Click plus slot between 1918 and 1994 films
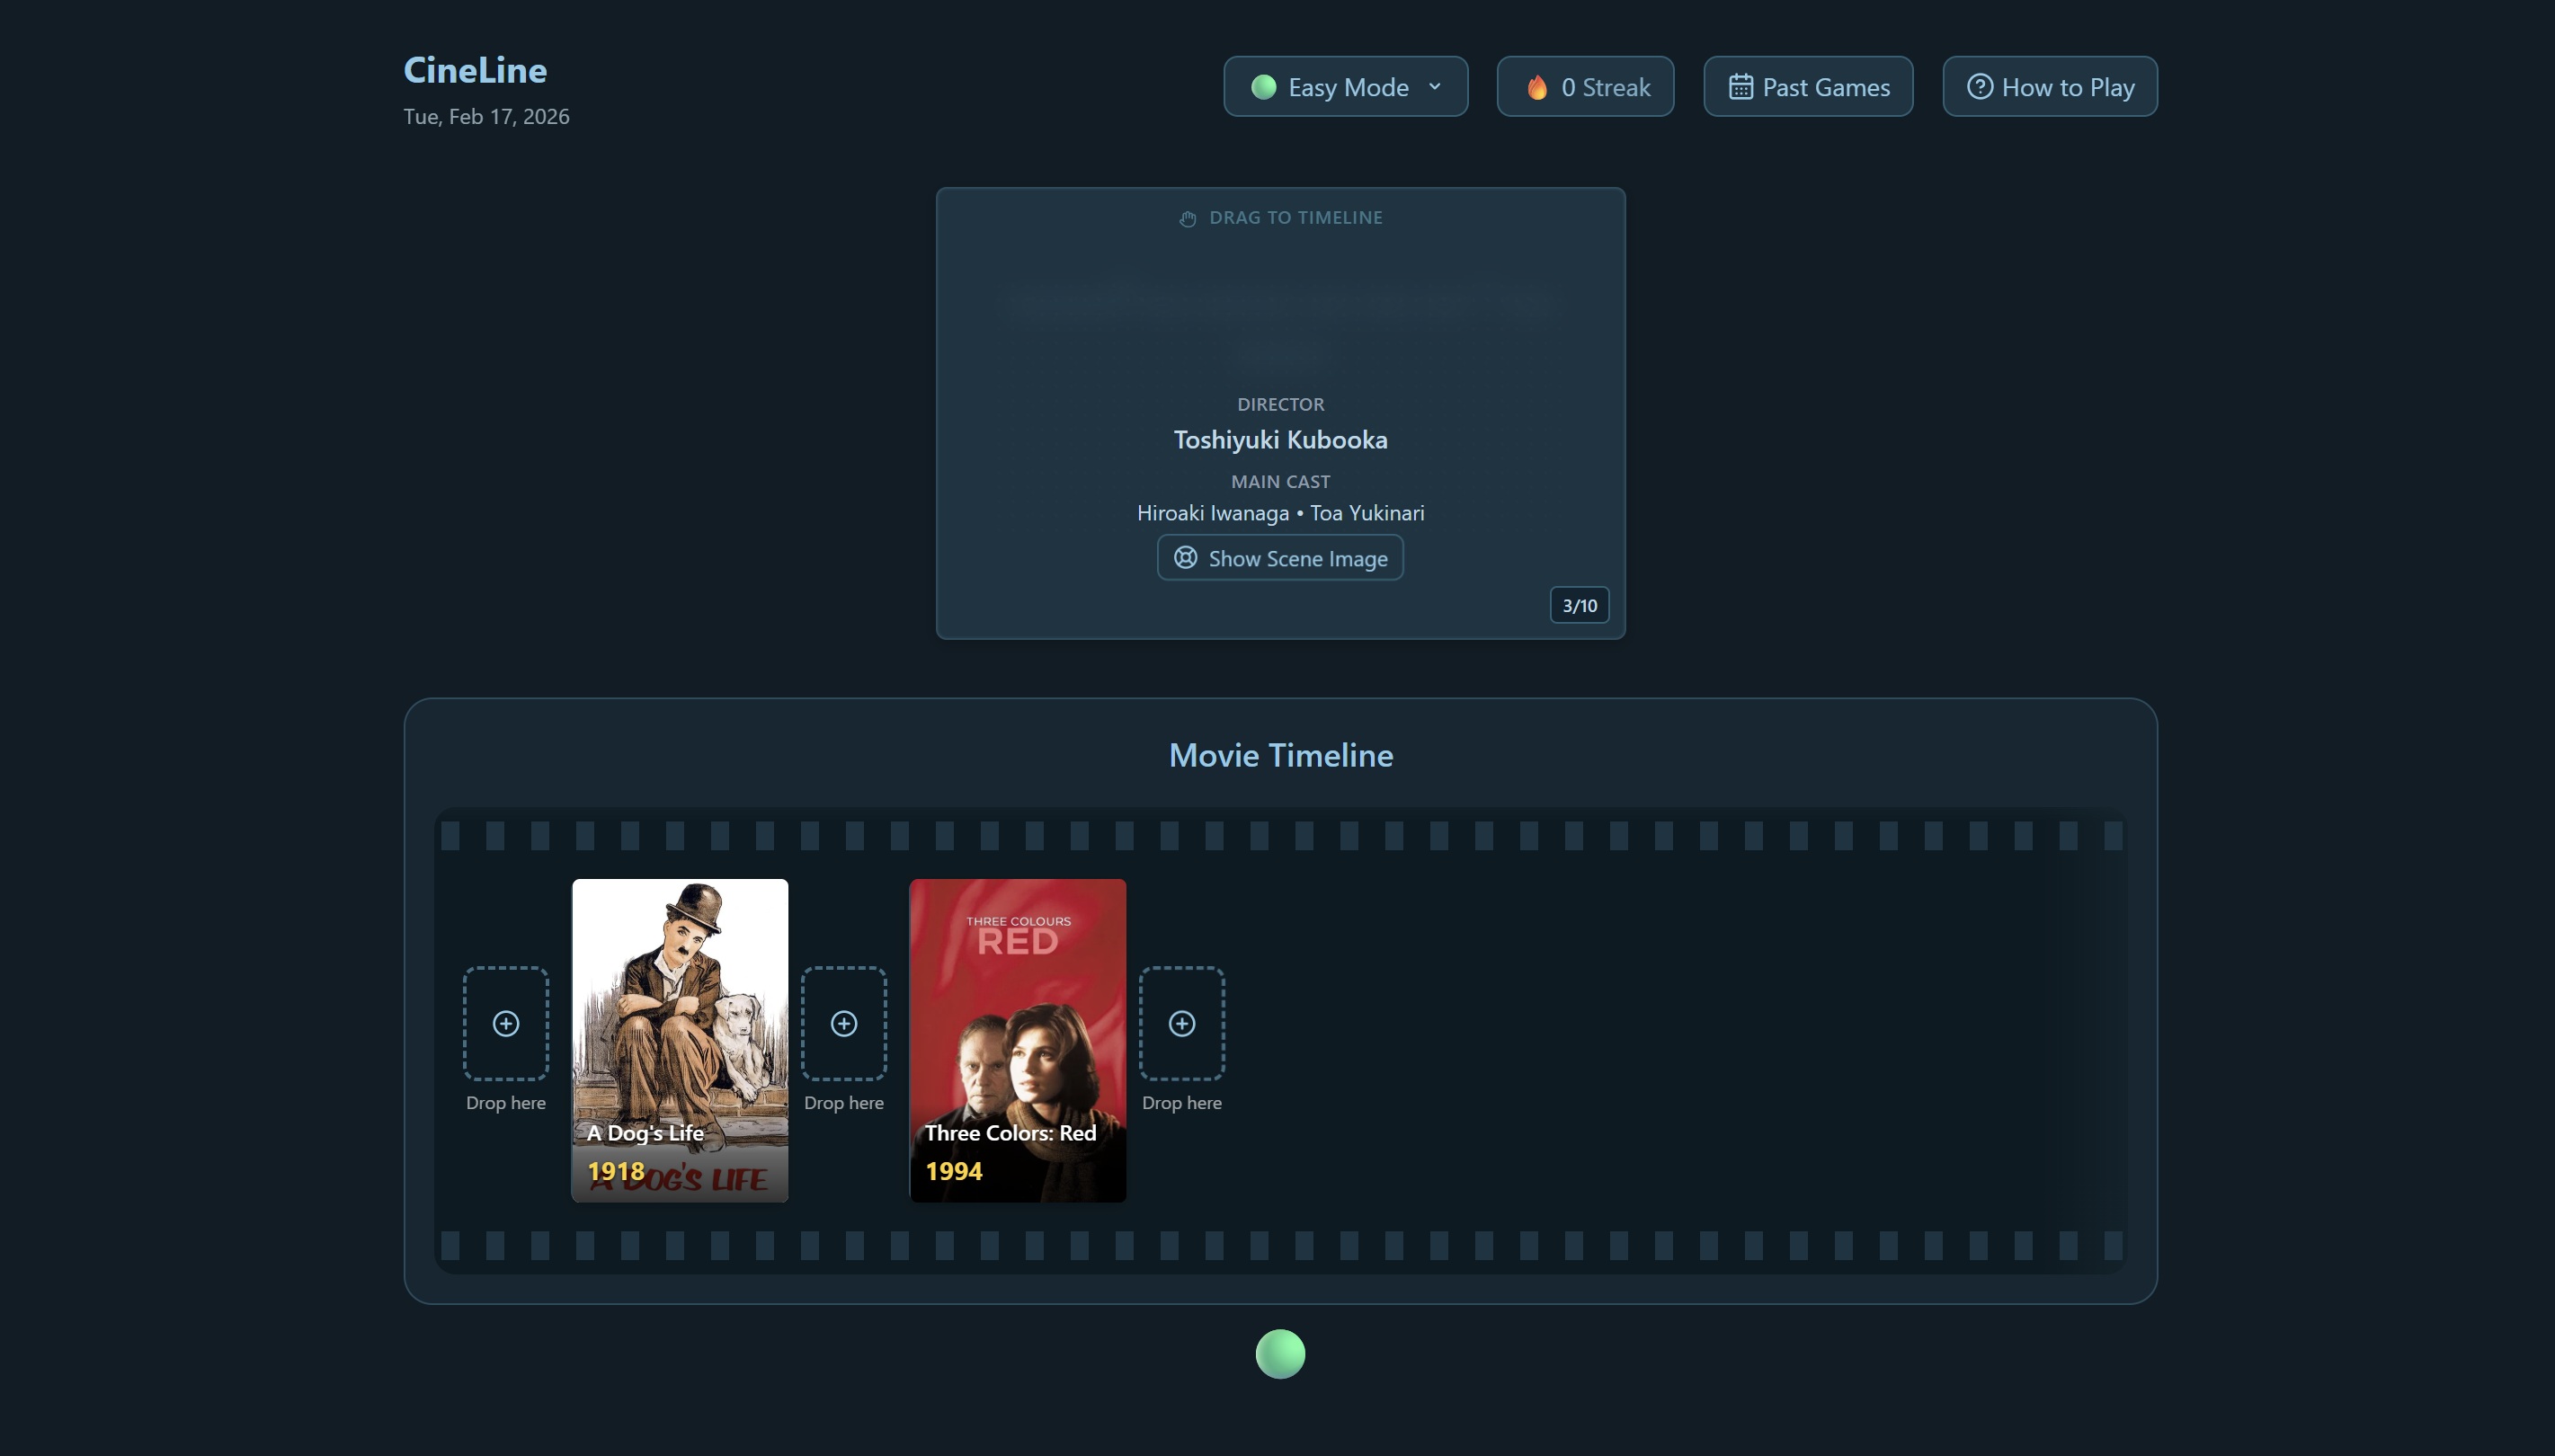Image resolution: width=2555 pixels, height=1456 pixels. 844,1023
